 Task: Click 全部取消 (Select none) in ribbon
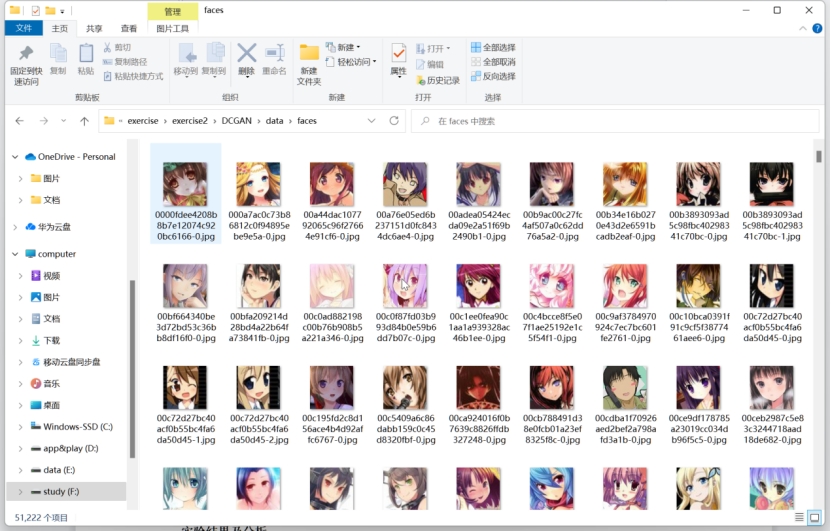[x=493, y=62]
